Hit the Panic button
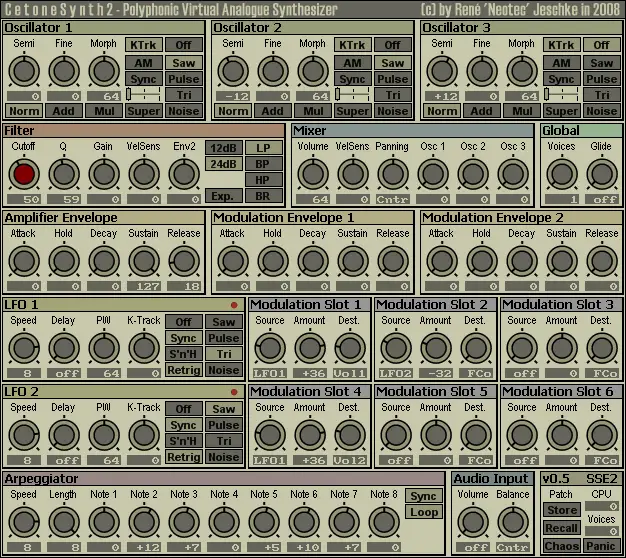This screenshot has width=626, height=558. pos(602,546)
